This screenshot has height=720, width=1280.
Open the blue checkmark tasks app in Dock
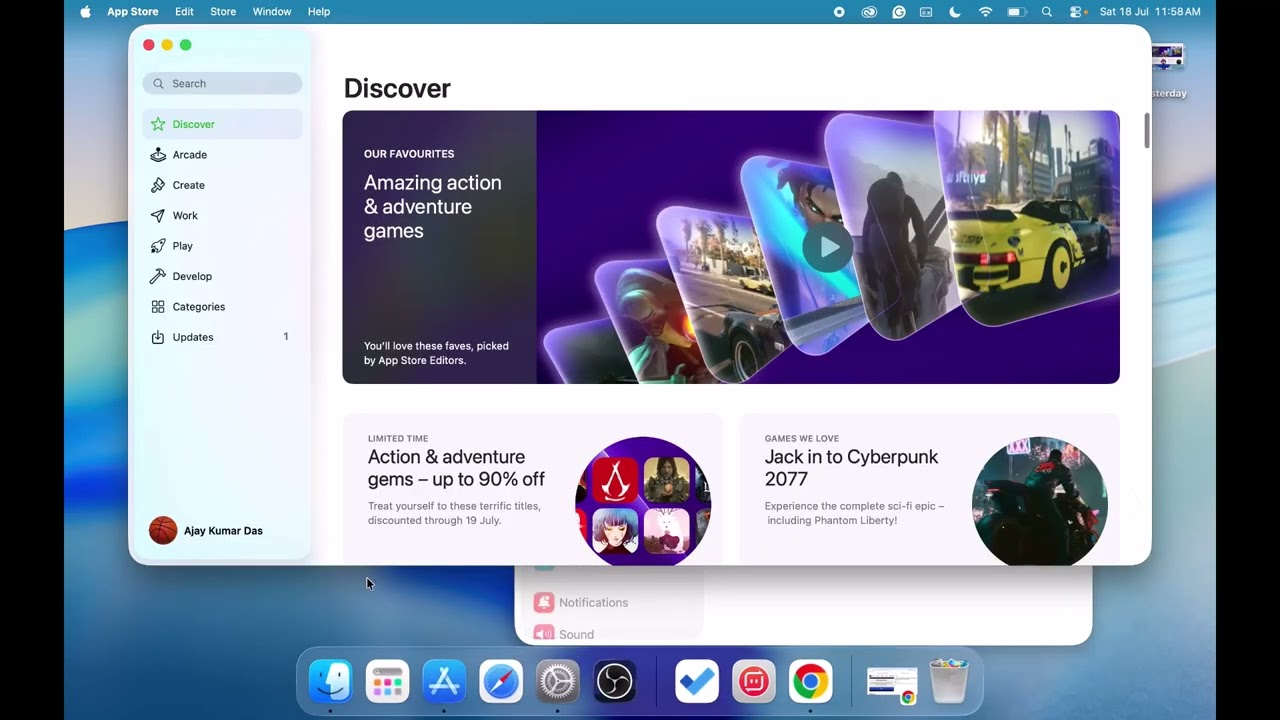coord(697,682)
